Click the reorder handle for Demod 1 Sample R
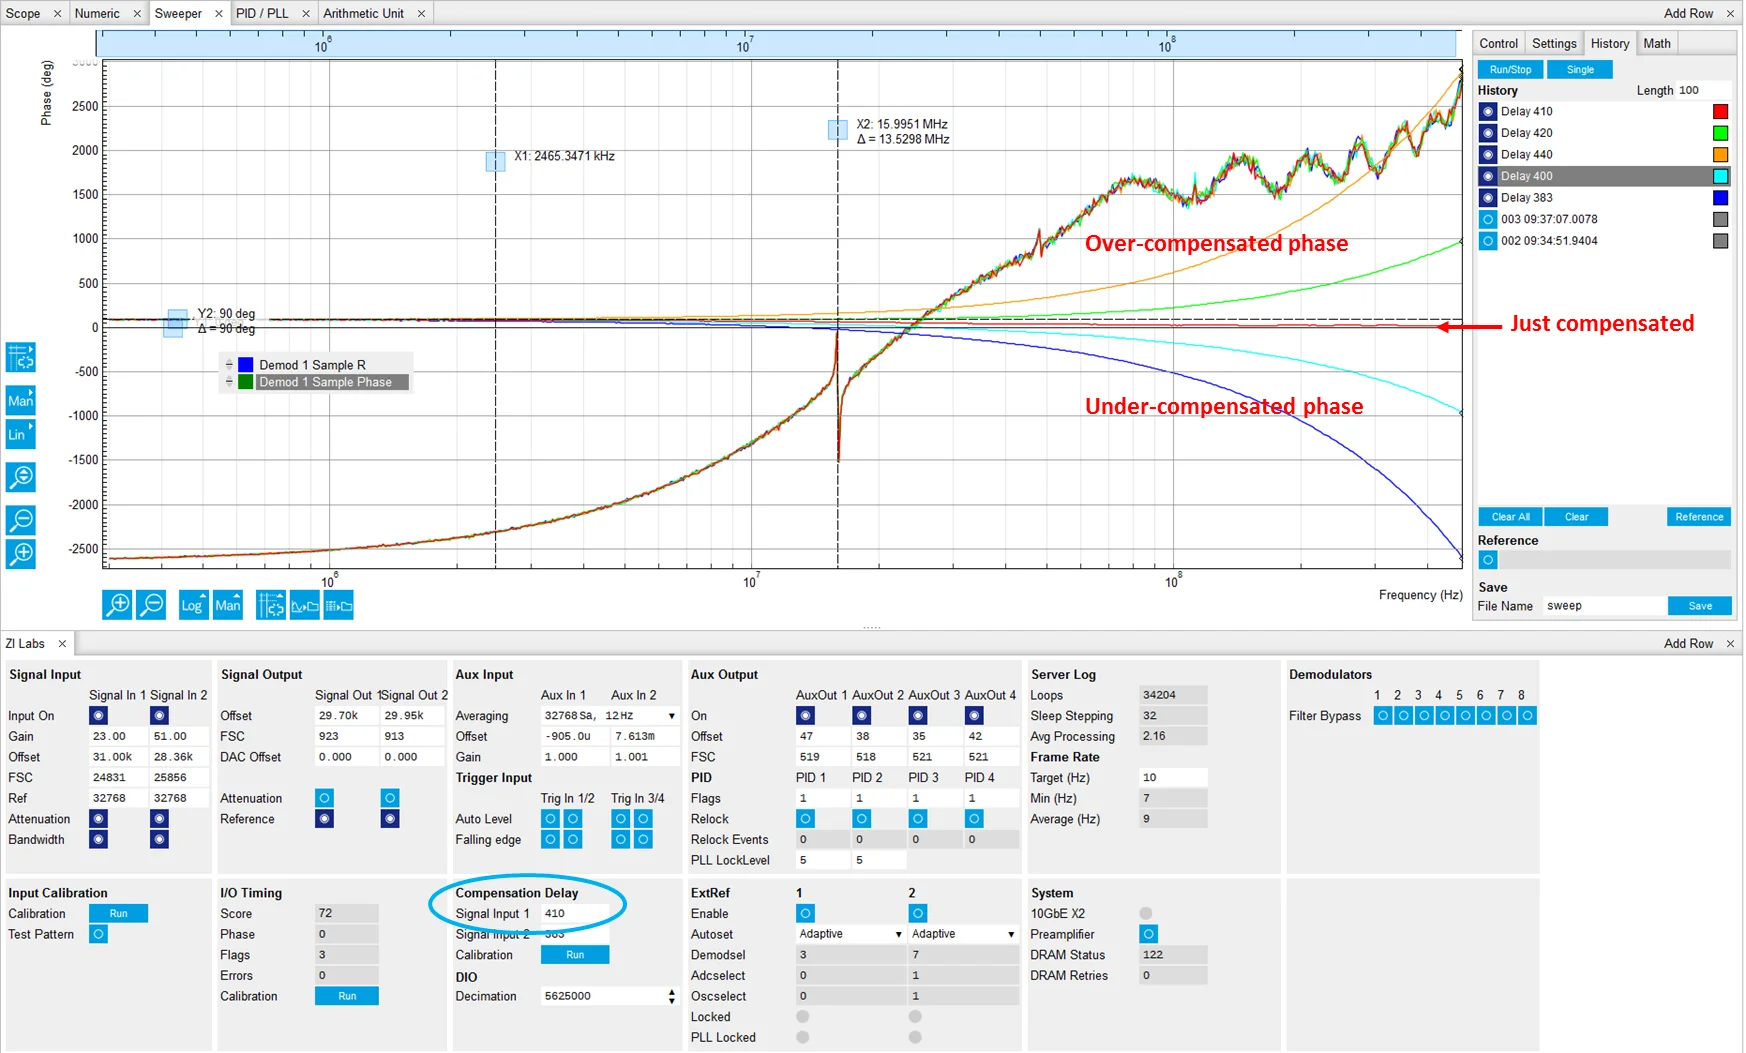 pyautogui.click(x=229, y=365)
